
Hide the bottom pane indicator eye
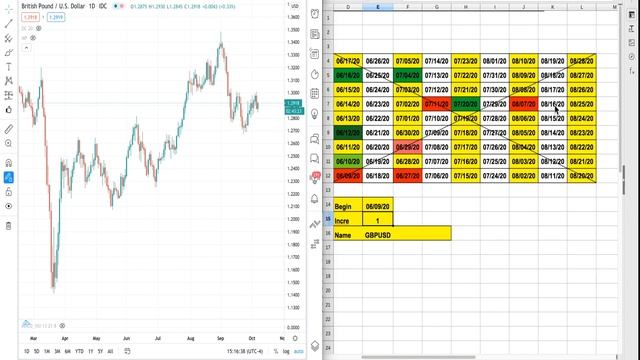[x=62, y=326]
